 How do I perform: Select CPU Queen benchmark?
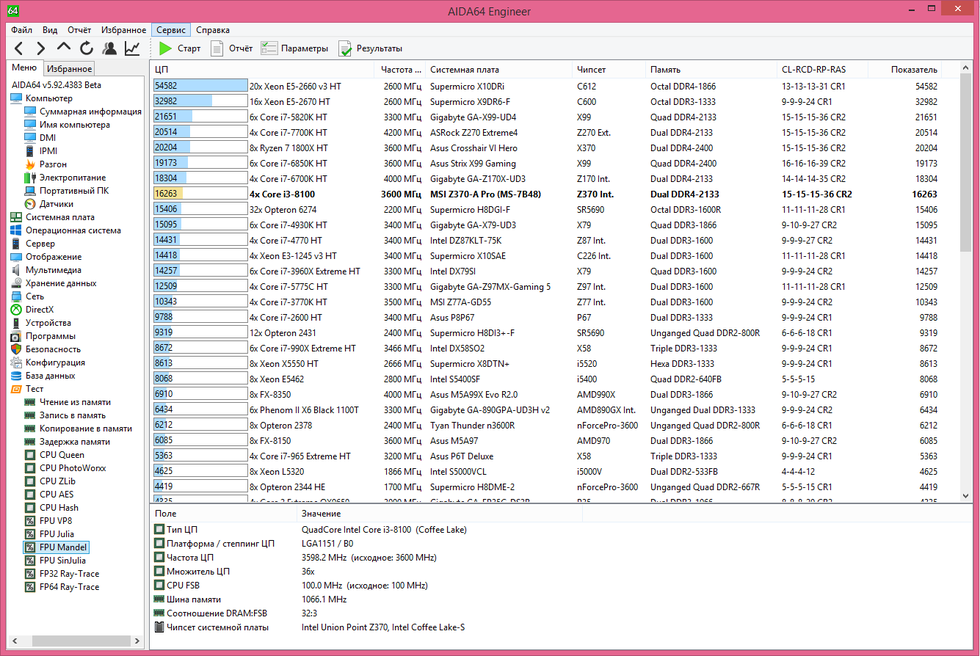(x=62, y=455)
